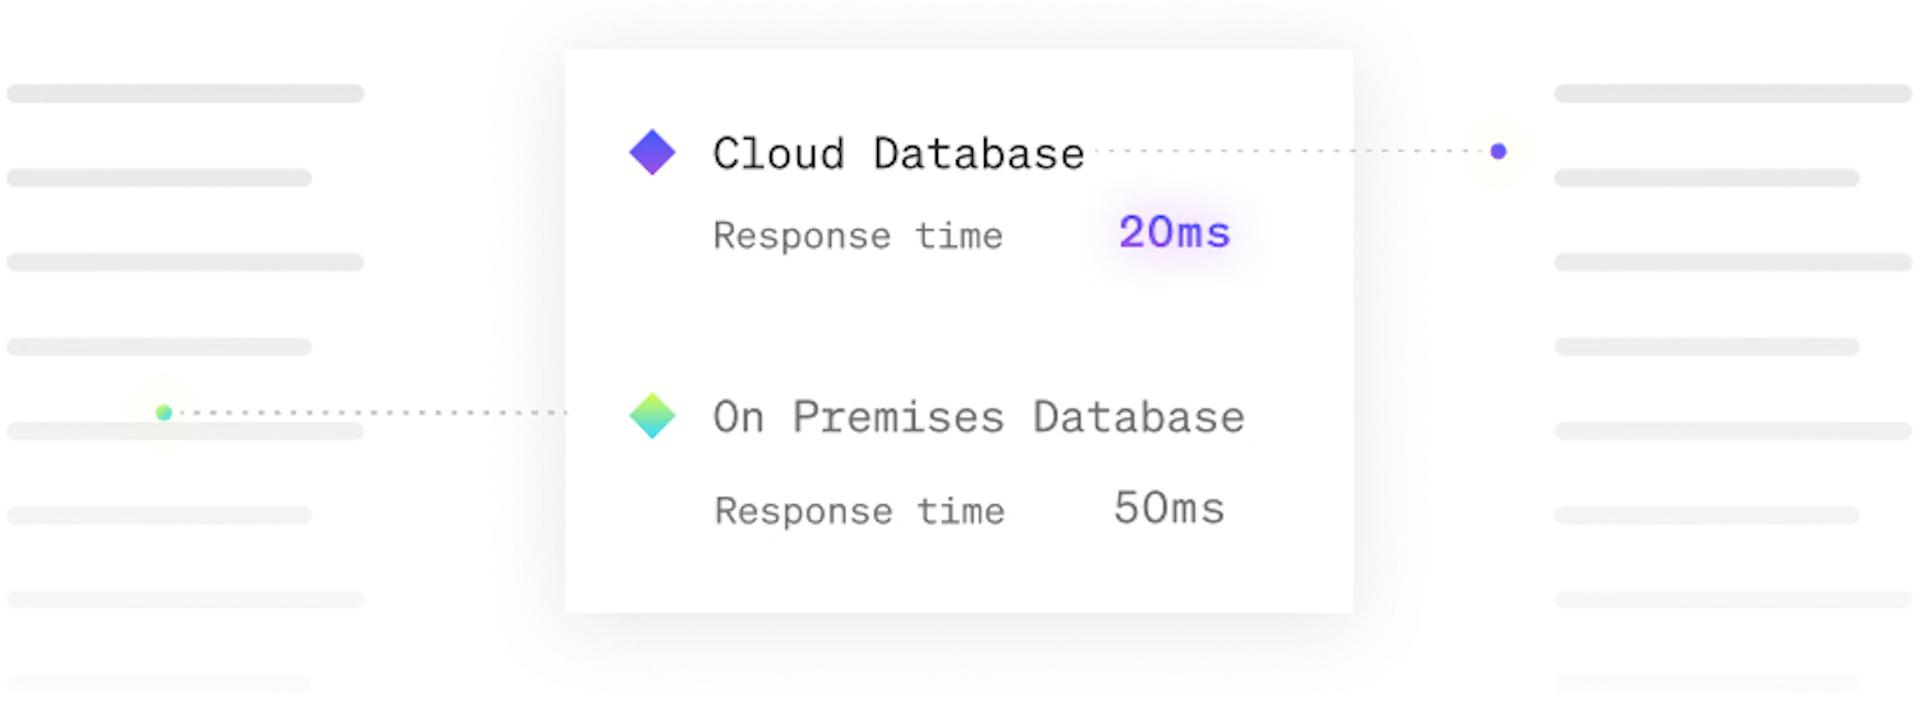Select the teal dot node with yellow halo

[163, 412]
